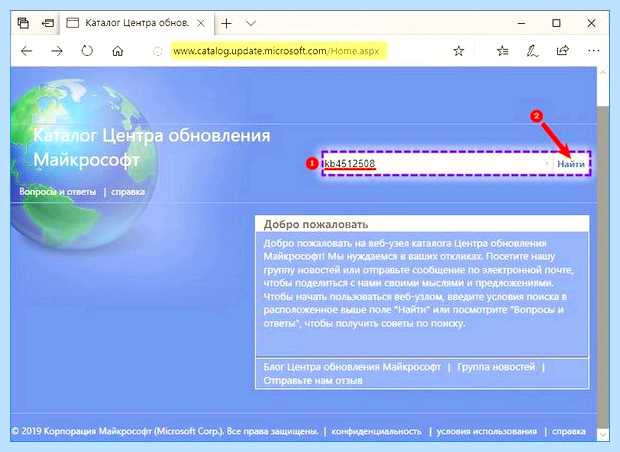This screenshot has width=620, height=452.
Task: Go forward with the right arrow
Action: (57, 51)
